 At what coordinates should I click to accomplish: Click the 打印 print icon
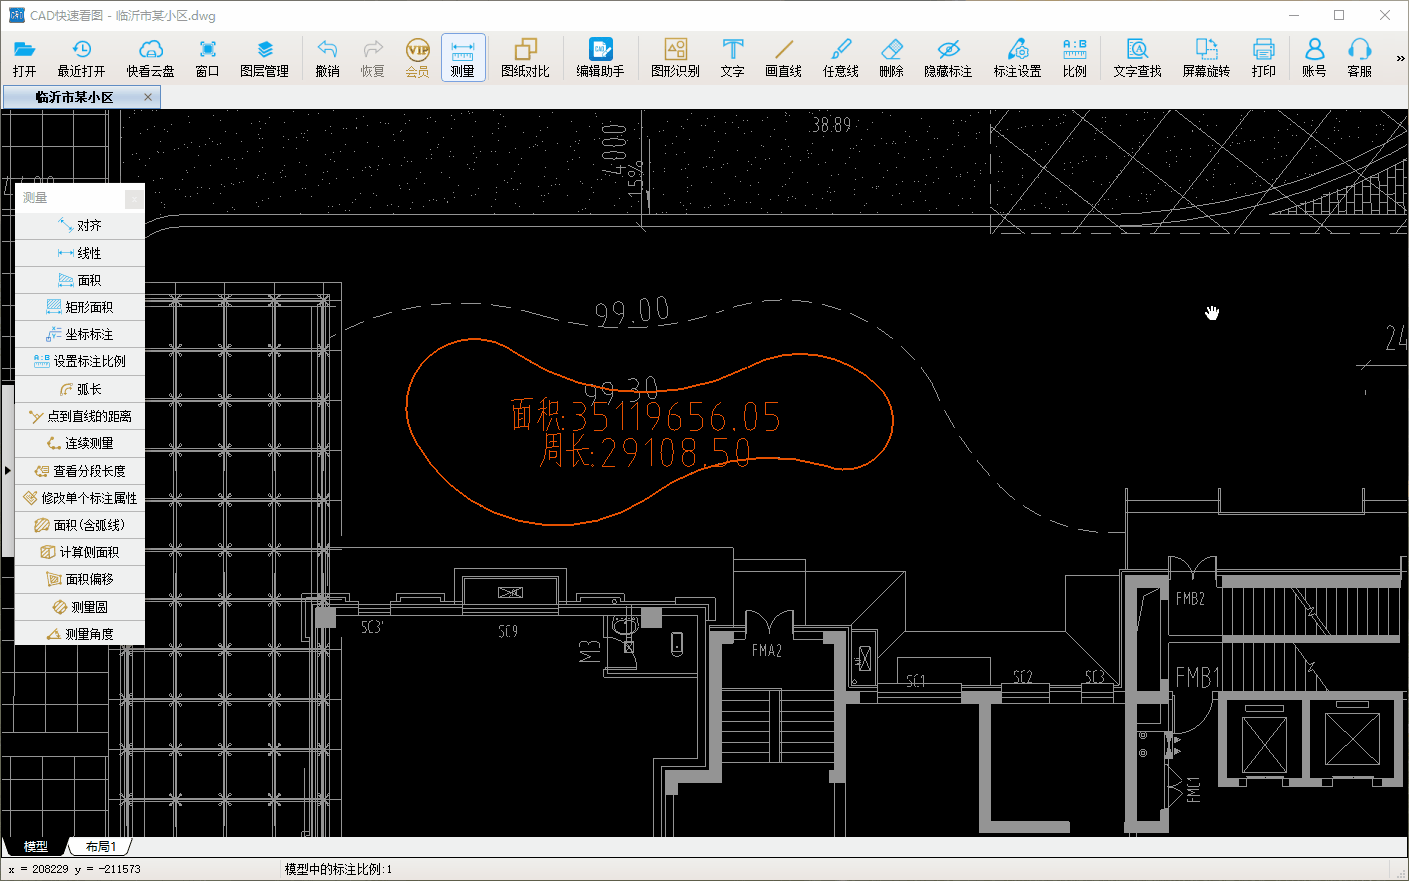[x=1263, y=58]
